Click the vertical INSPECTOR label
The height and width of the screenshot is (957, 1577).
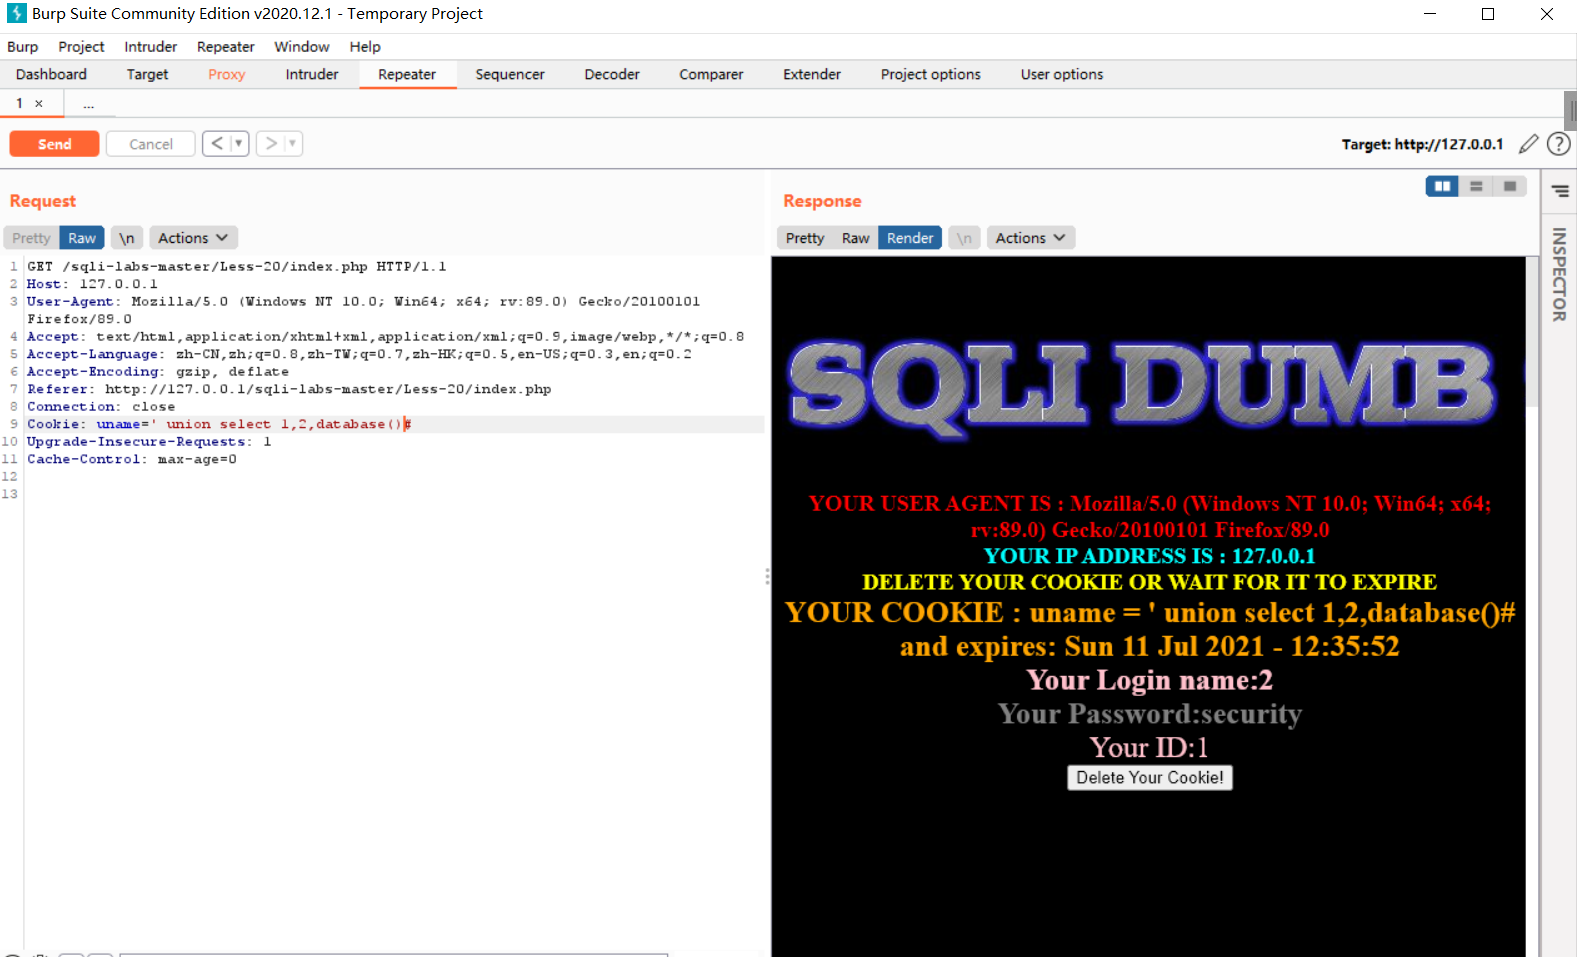click(x=1559, y=275)
